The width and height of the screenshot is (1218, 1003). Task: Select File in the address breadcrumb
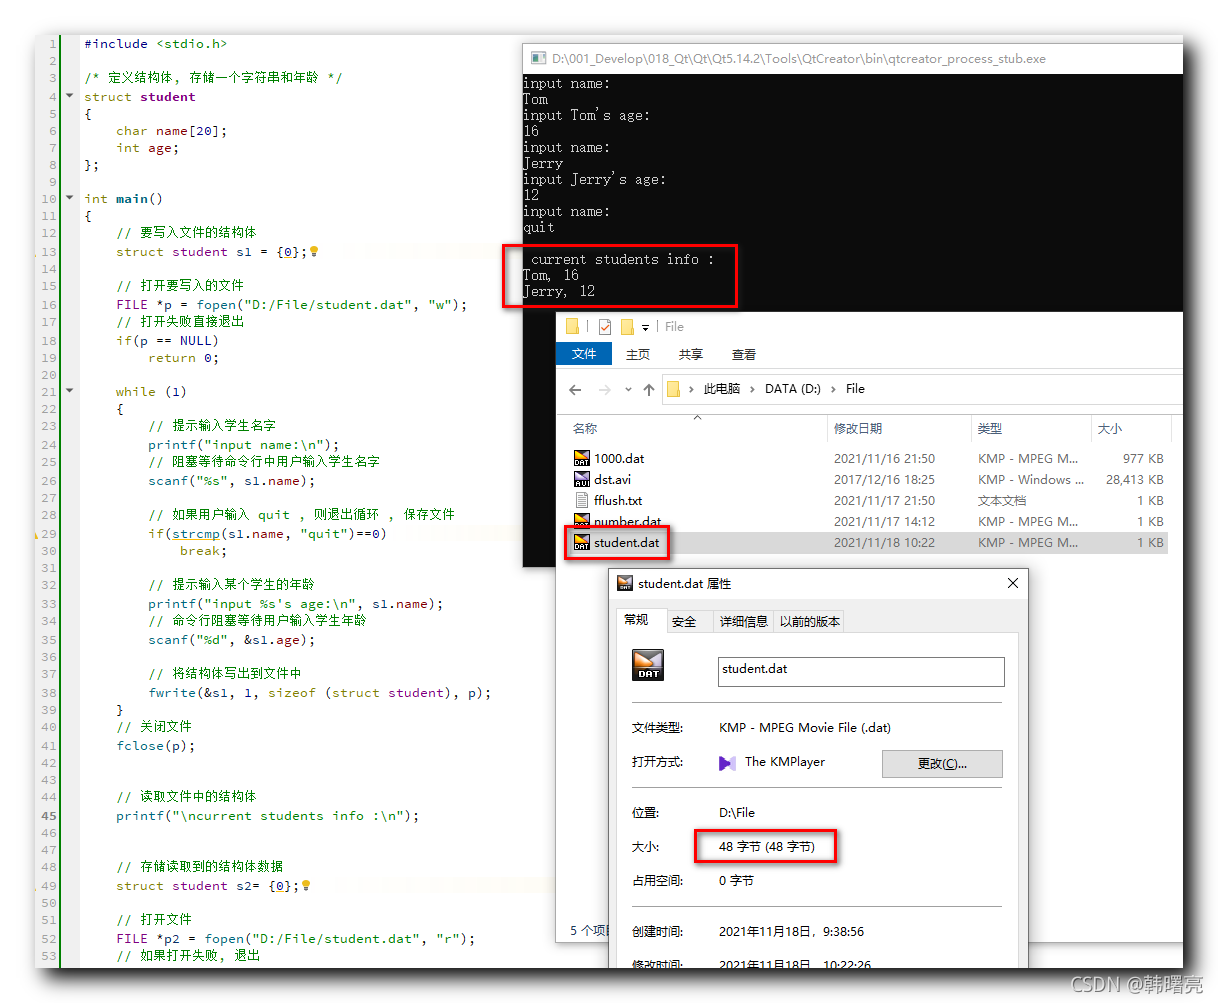tap(855, 389)
